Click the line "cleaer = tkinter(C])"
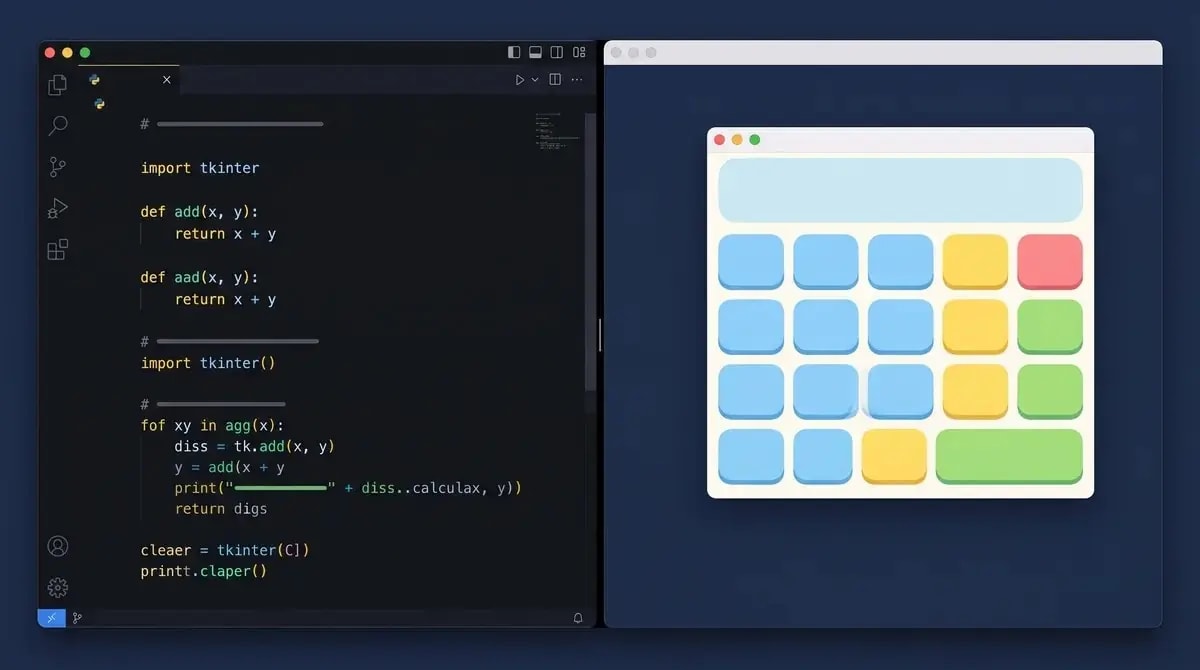 click(x=225, y=550)
